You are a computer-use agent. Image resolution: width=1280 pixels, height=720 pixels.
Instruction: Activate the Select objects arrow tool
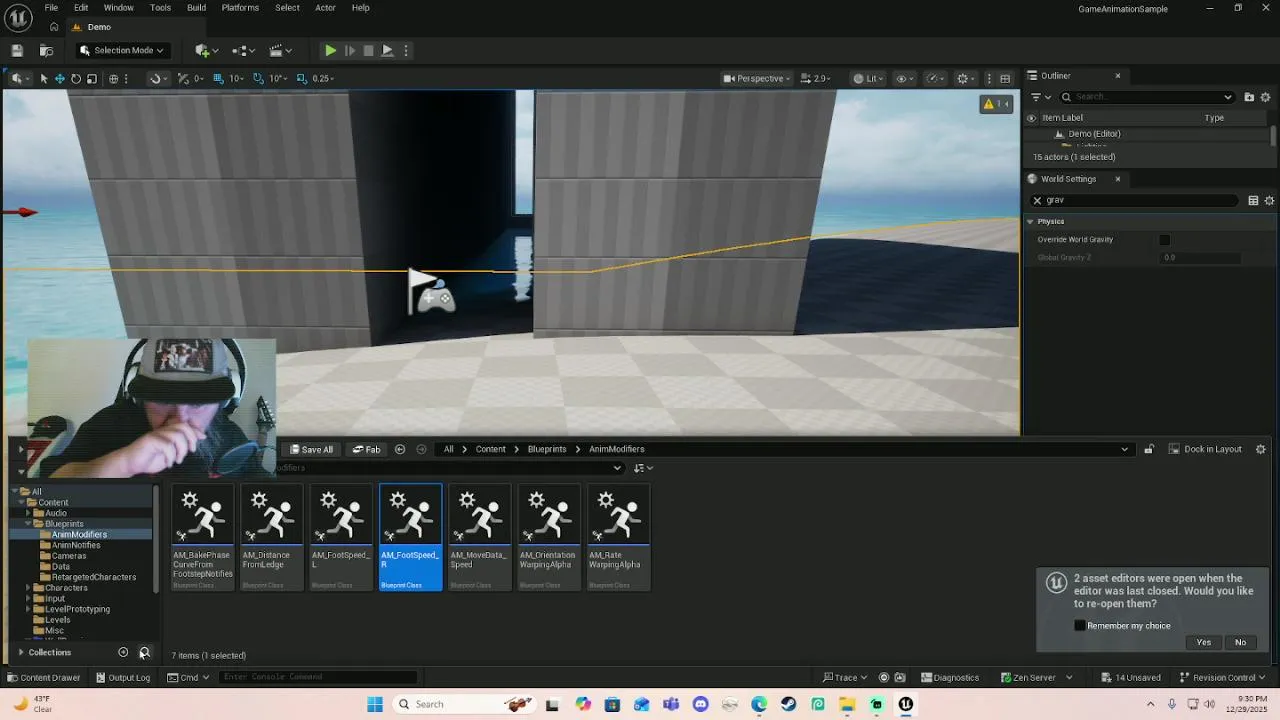click(43, 78)
